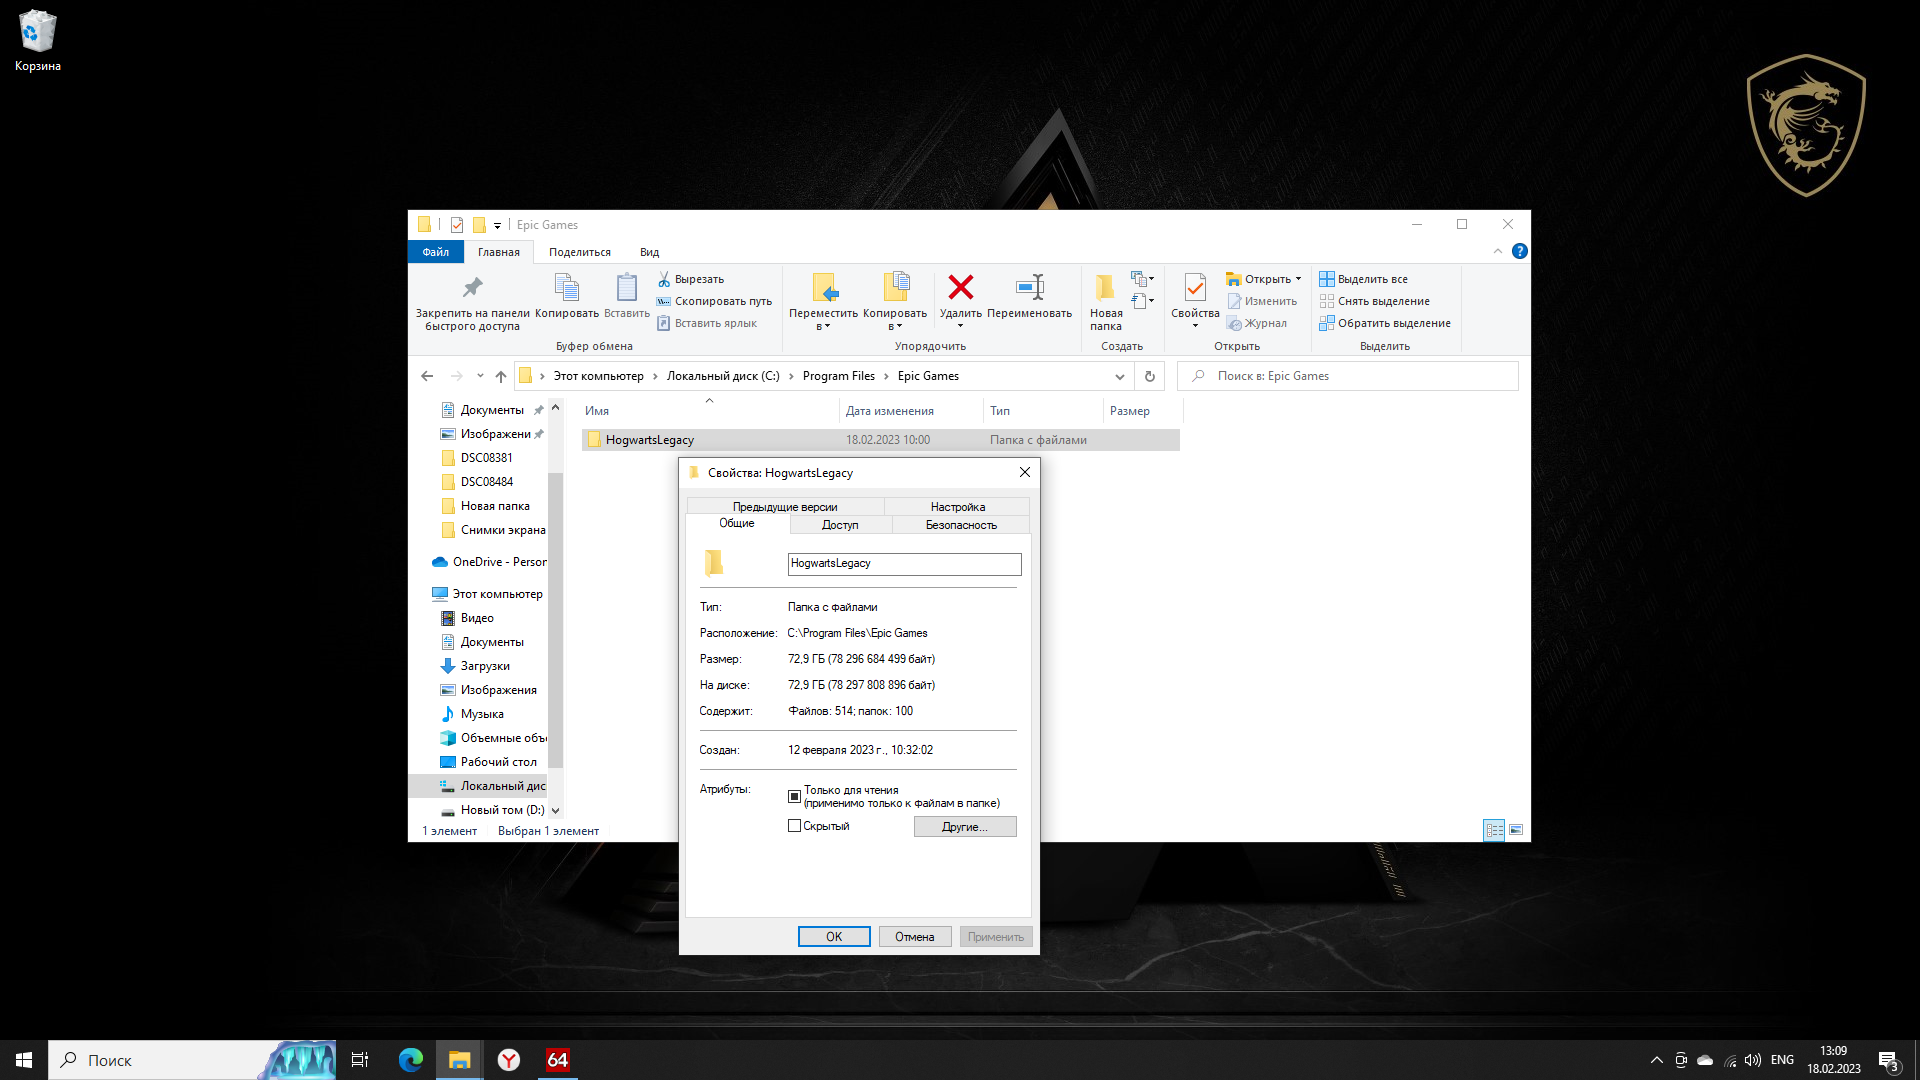
Task: Click Снять выделение (Select none)
Action: [x=1375, y=301]
